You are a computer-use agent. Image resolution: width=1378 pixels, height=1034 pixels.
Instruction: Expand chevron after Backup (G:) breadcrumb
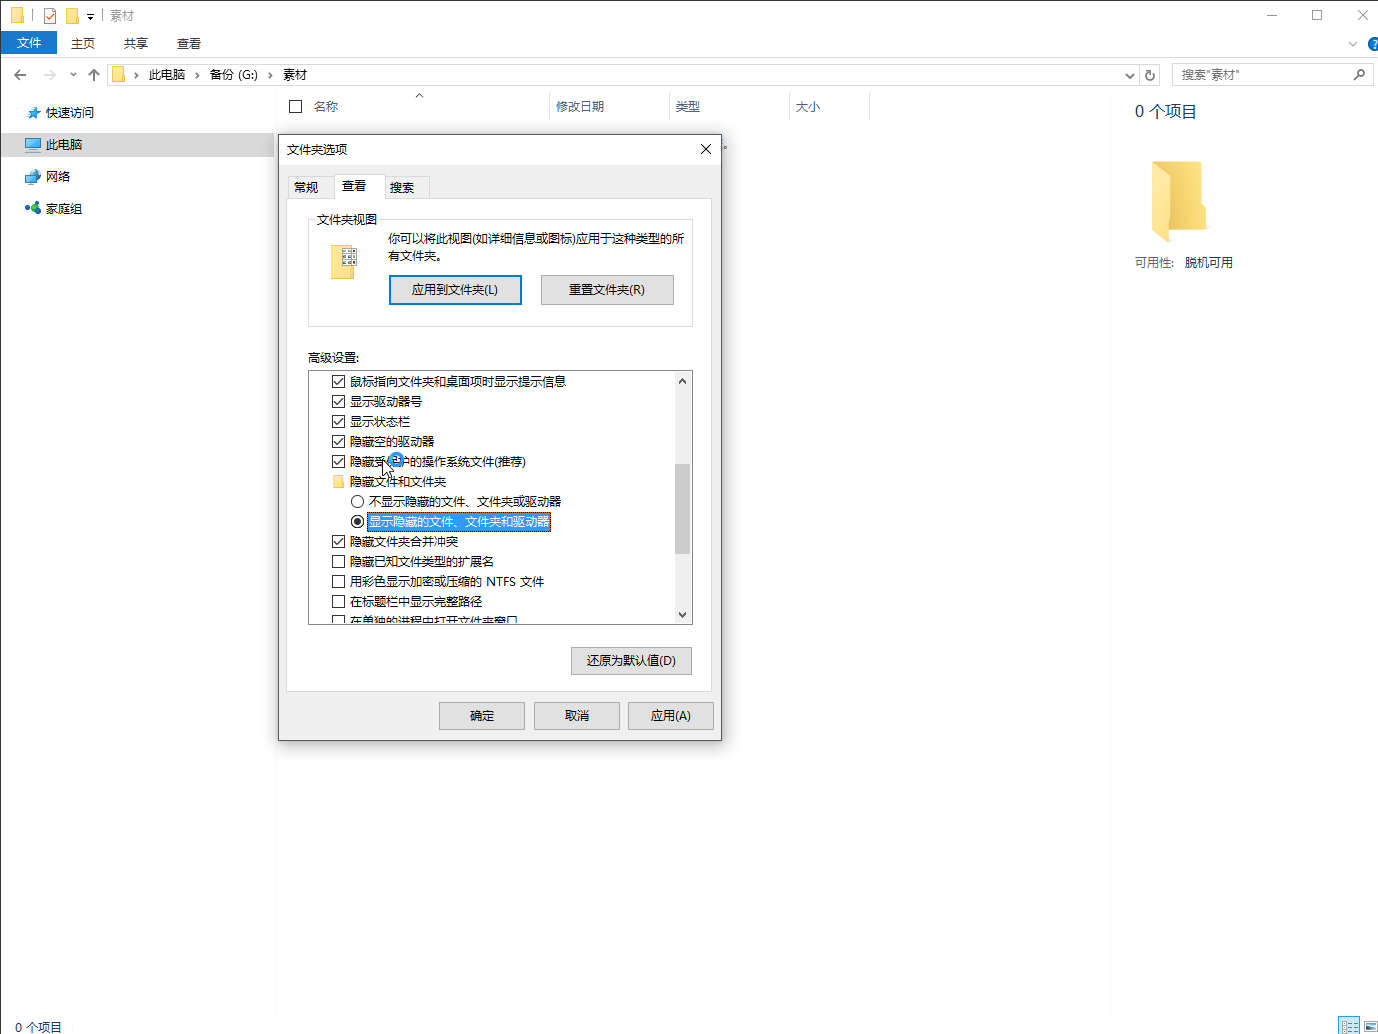pyautogui.click(x=270, y=75)
